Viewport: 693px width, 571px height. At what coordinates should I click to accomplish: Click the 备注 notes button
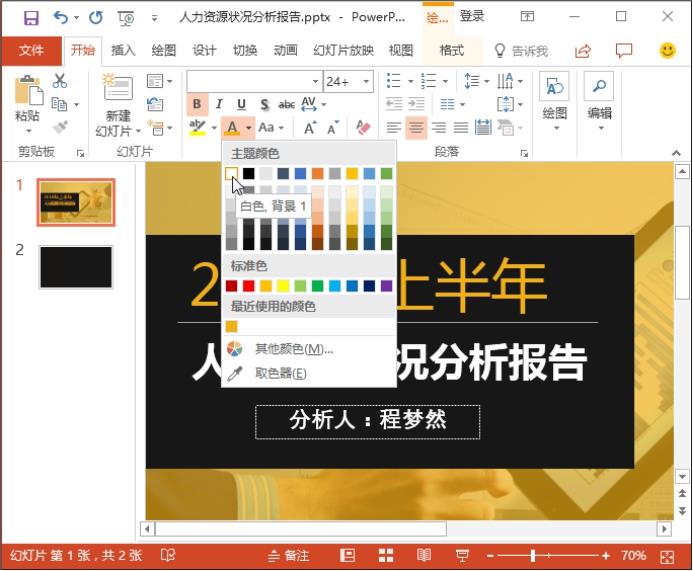pos(289,555)
